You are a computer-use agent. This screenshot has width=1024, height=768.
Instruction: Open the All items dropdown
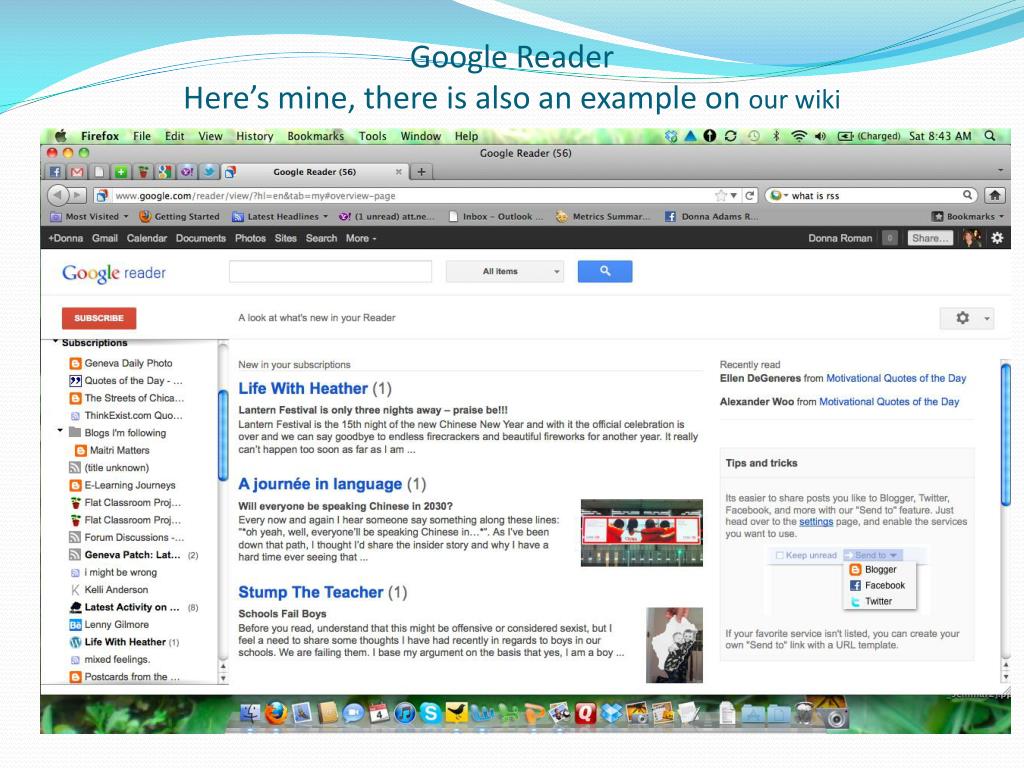504,271
